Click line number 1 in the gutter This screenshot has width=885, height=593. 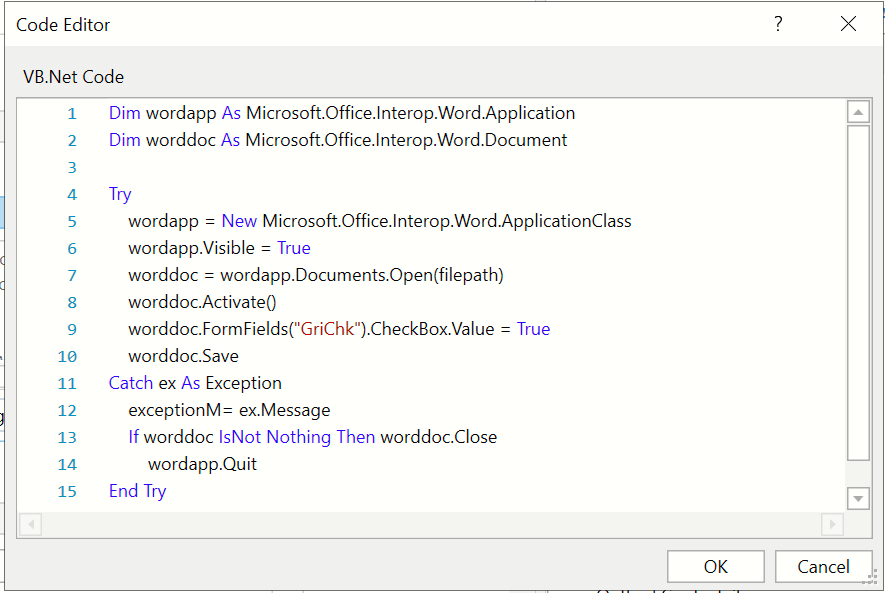(x=71, y=113)
